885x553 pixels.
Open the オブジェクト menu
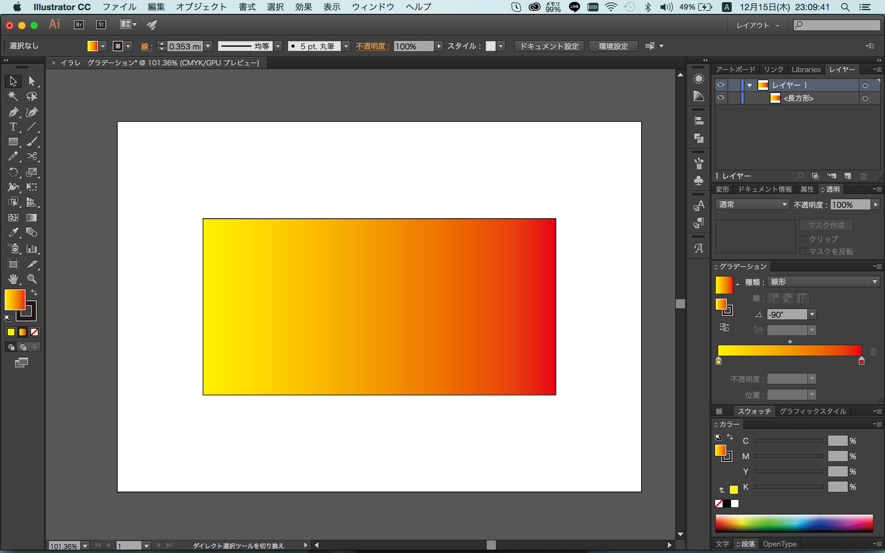(x=201, y=7)
